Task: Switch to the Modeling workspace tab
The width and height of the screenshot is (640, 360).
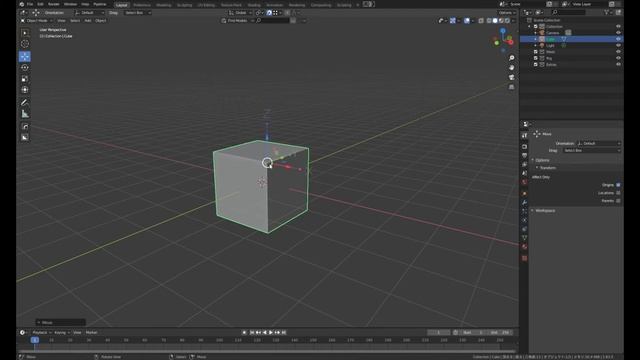Action: (164, 5)
